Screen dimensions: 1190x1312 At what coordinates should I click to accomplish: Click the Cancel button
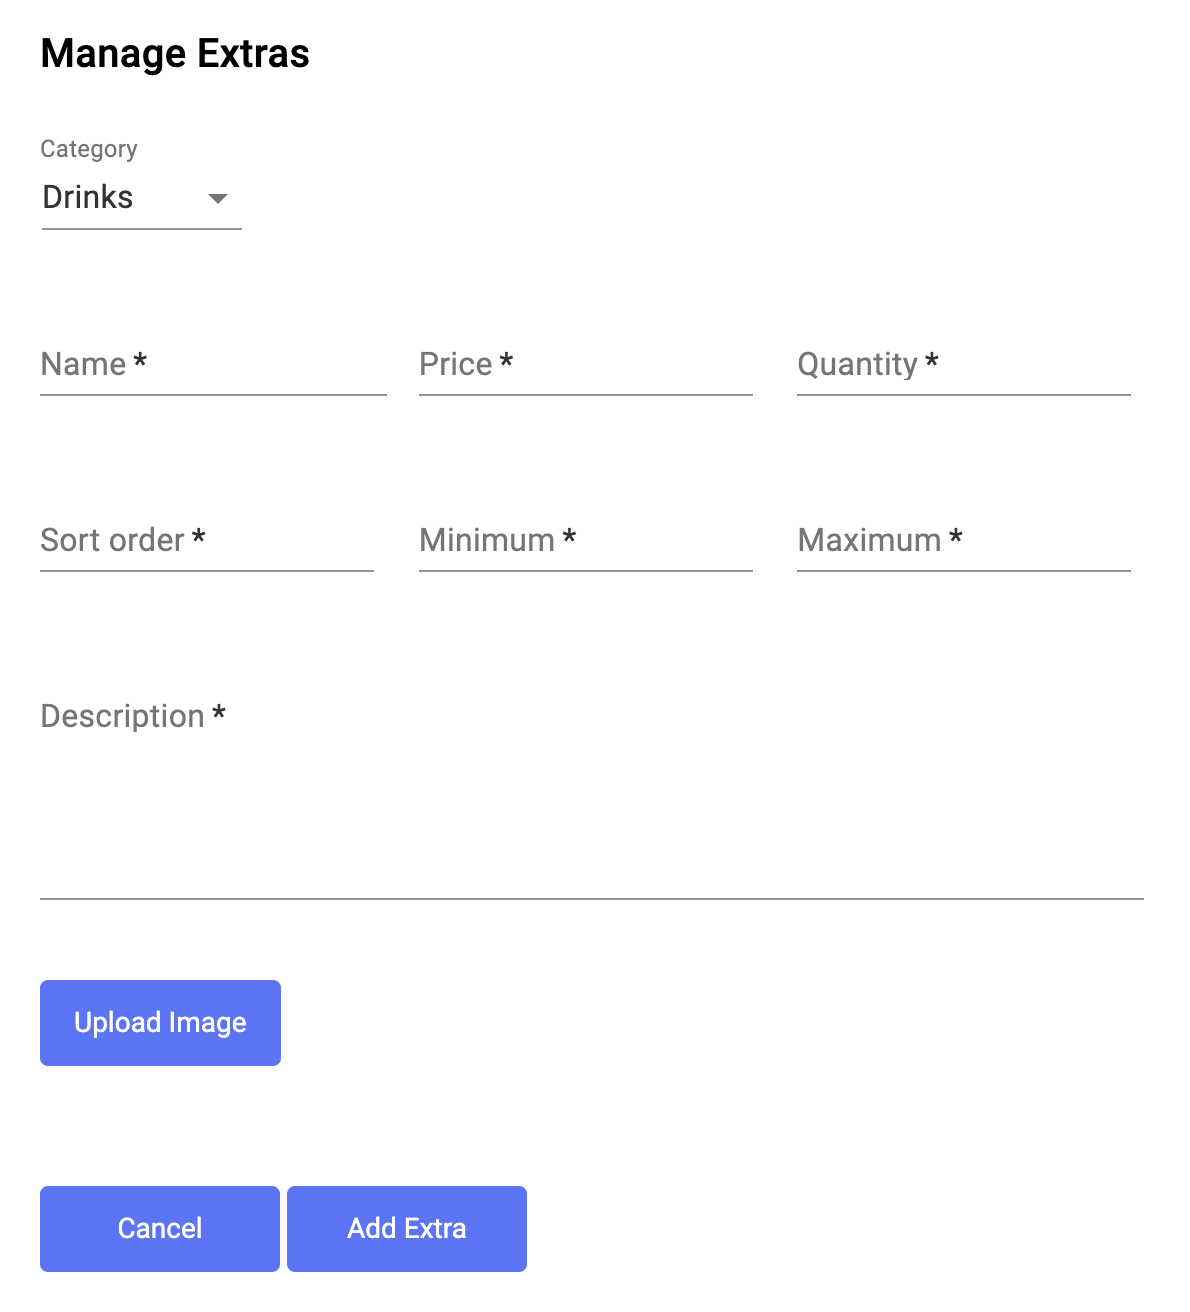coord(160,1229)
